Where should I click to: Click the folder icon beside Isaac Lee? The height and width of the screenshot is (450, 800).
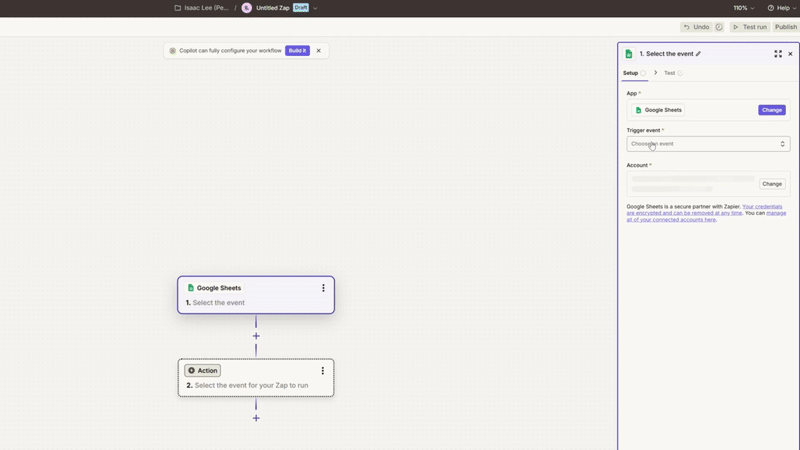[178, 8]
